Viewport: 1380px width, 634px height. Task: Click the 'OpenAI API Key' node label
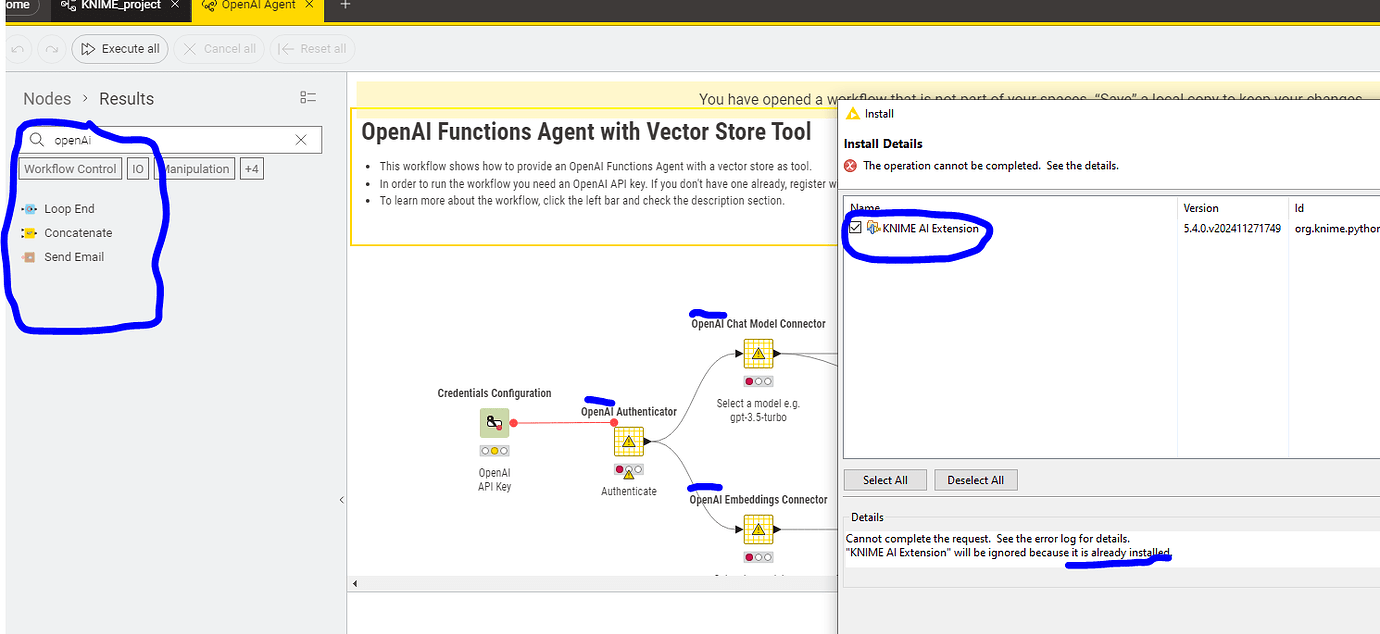click(x=494, y=480)
